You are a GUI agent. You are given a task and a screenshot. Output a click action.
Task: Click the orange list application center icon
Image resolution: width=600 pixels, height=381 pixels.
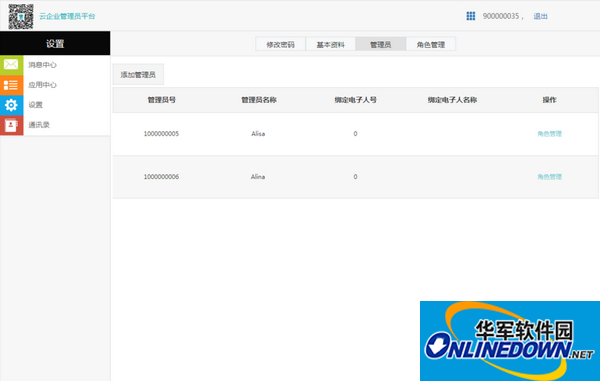11,85
